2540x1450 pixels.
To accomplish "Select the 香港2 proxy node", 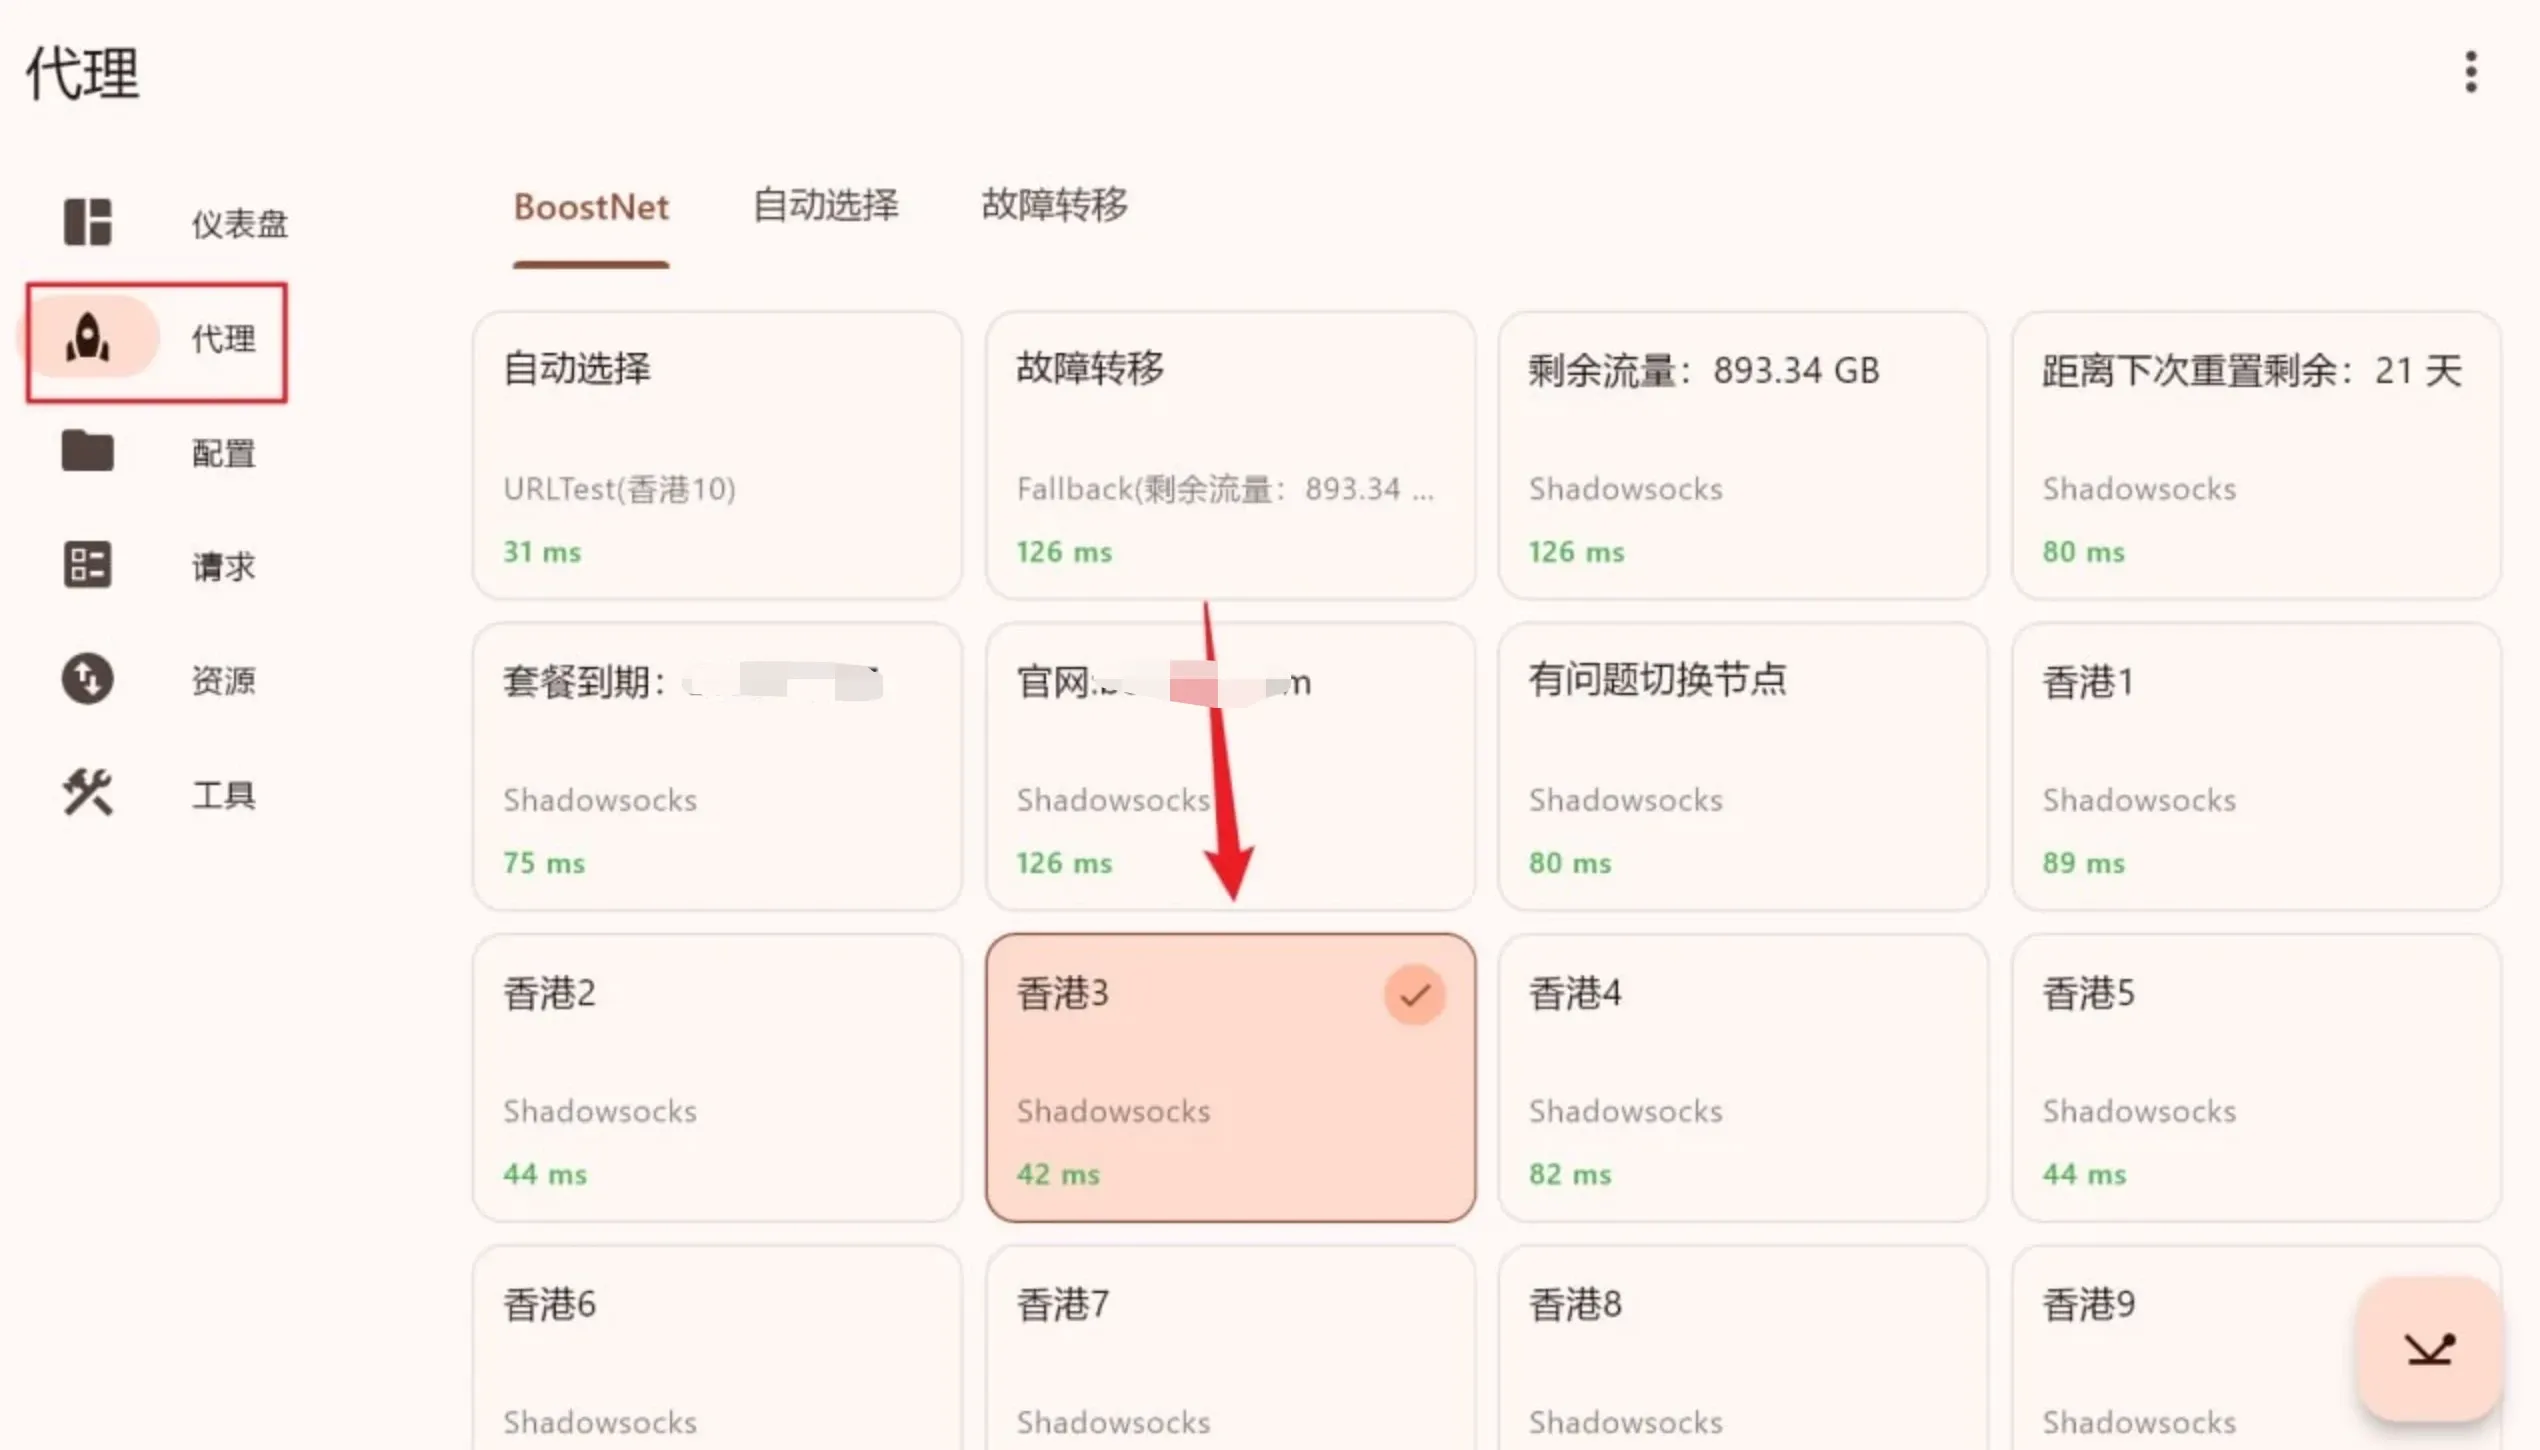I will pos(717,1077).
